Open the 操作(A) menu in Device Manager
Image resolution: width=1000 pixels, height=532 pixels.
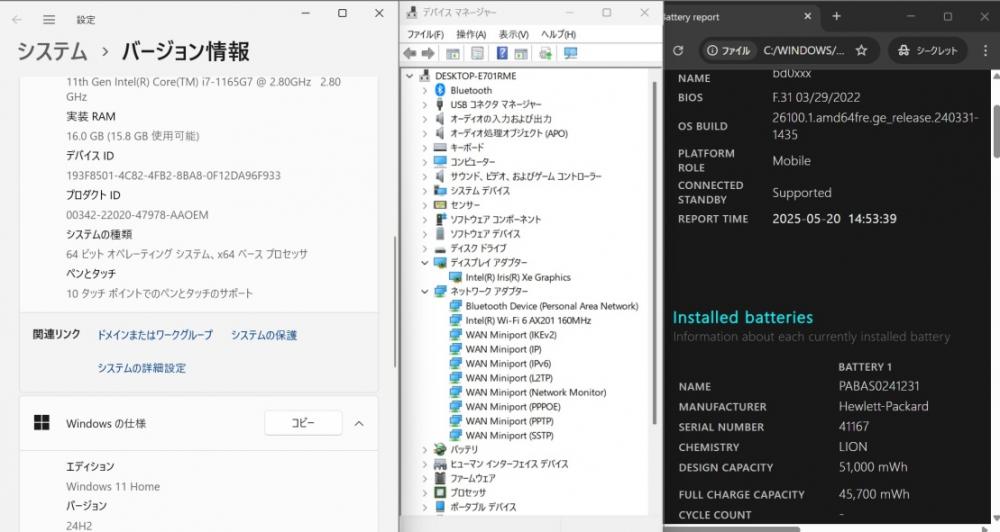coord(471,34)
